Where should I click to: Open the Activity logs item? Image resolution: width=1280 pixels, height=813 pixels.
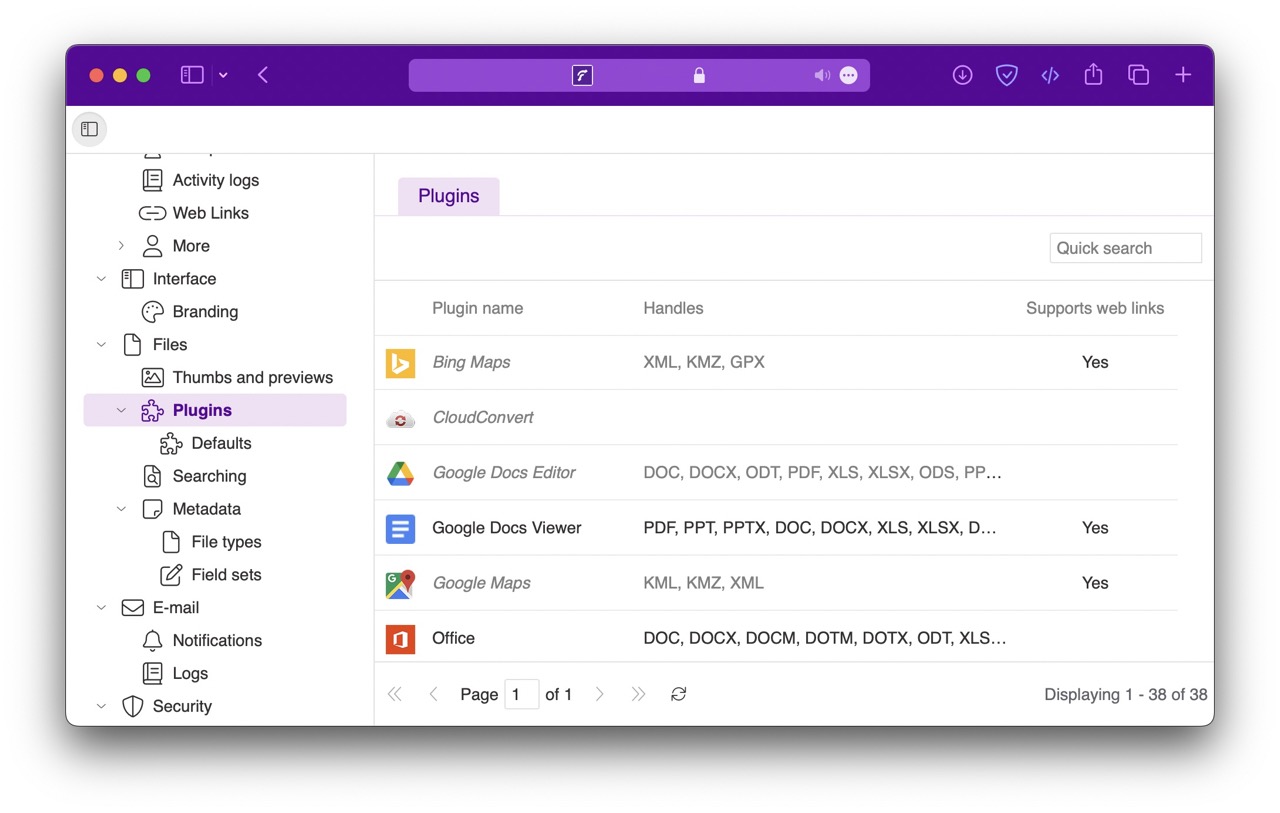[x=215, y=180]
